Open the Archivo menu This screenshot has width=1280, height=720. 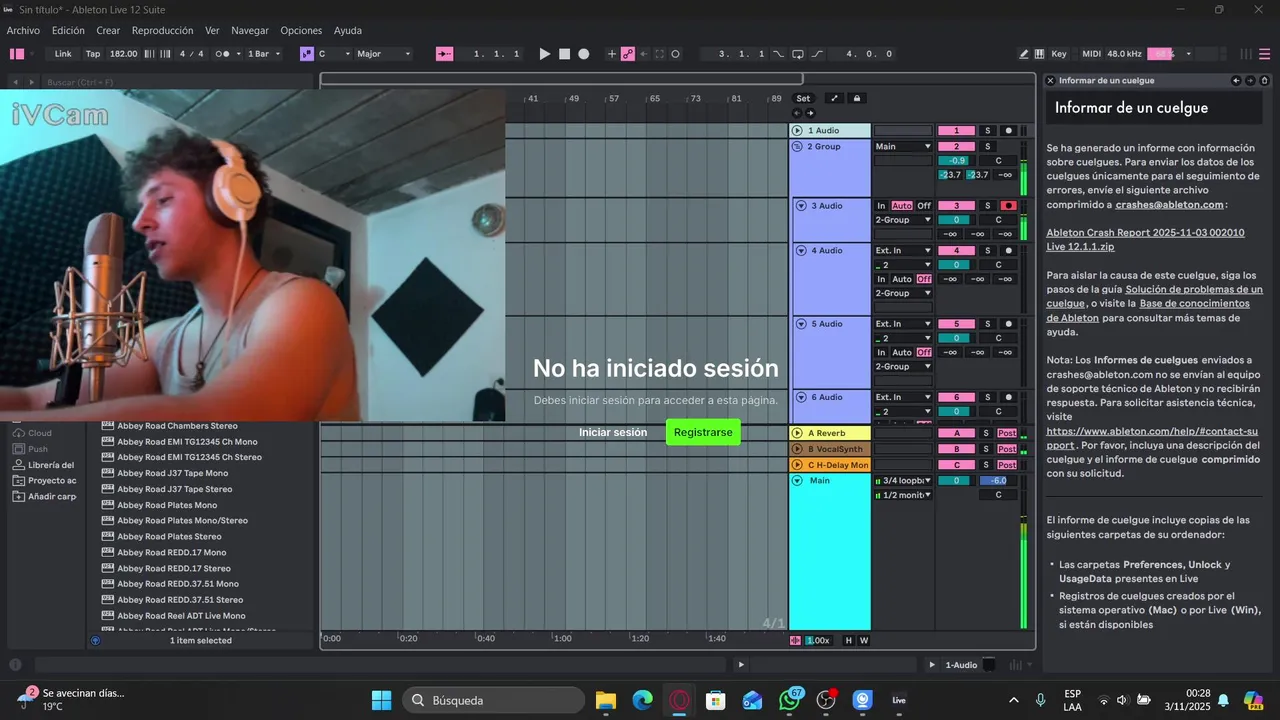click(x=23, y=31)
